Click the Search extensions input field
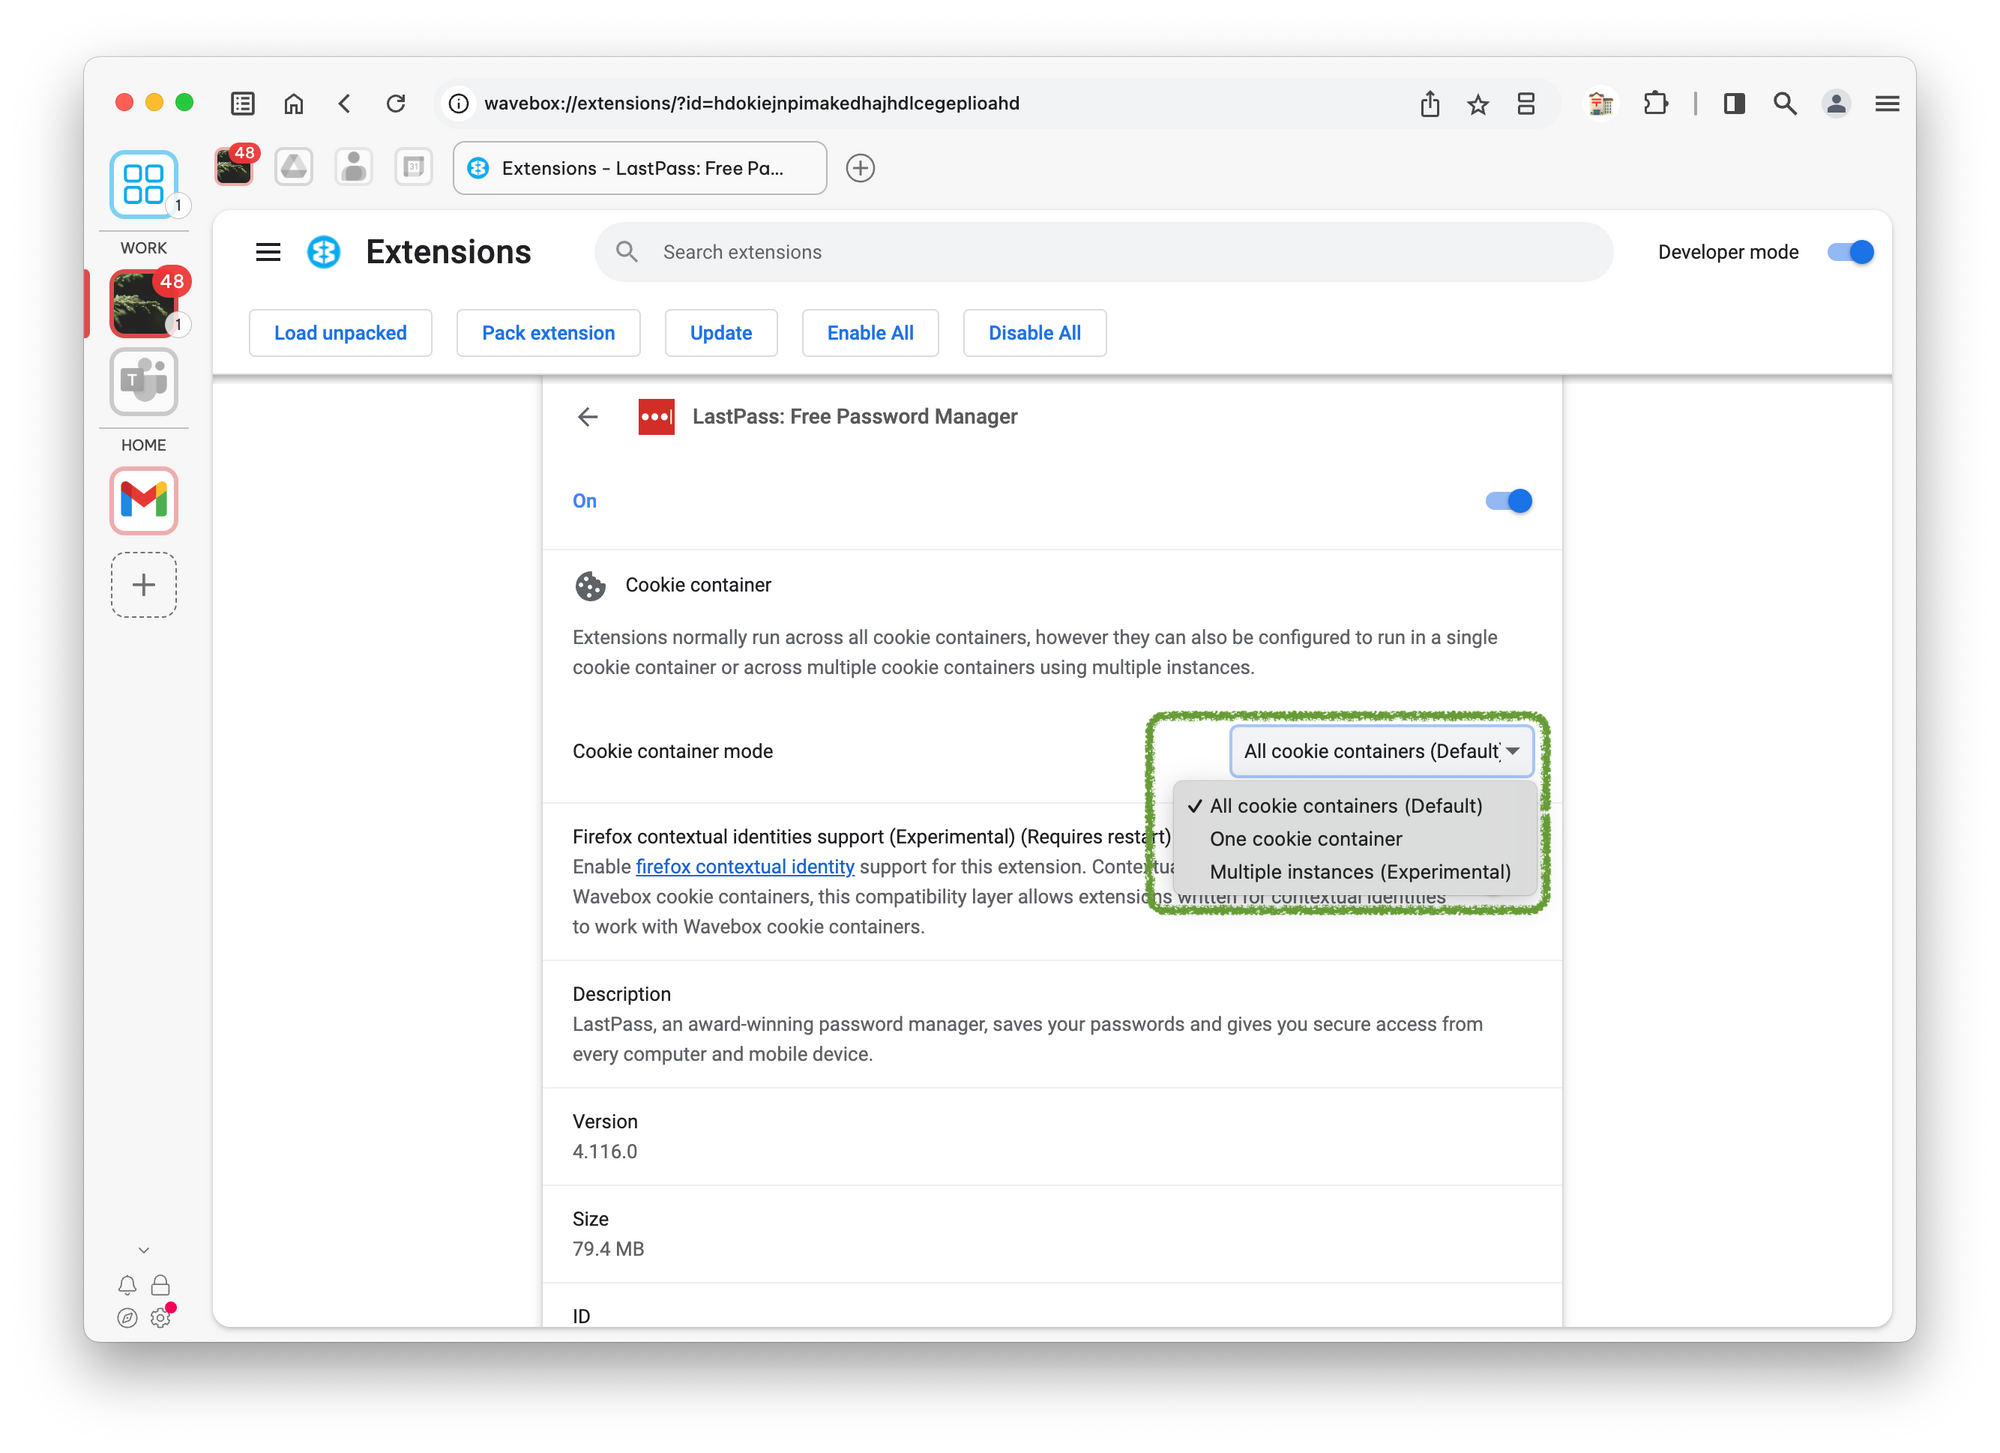Viewport: 2000px width, 1453px height. click(1104, 250)
